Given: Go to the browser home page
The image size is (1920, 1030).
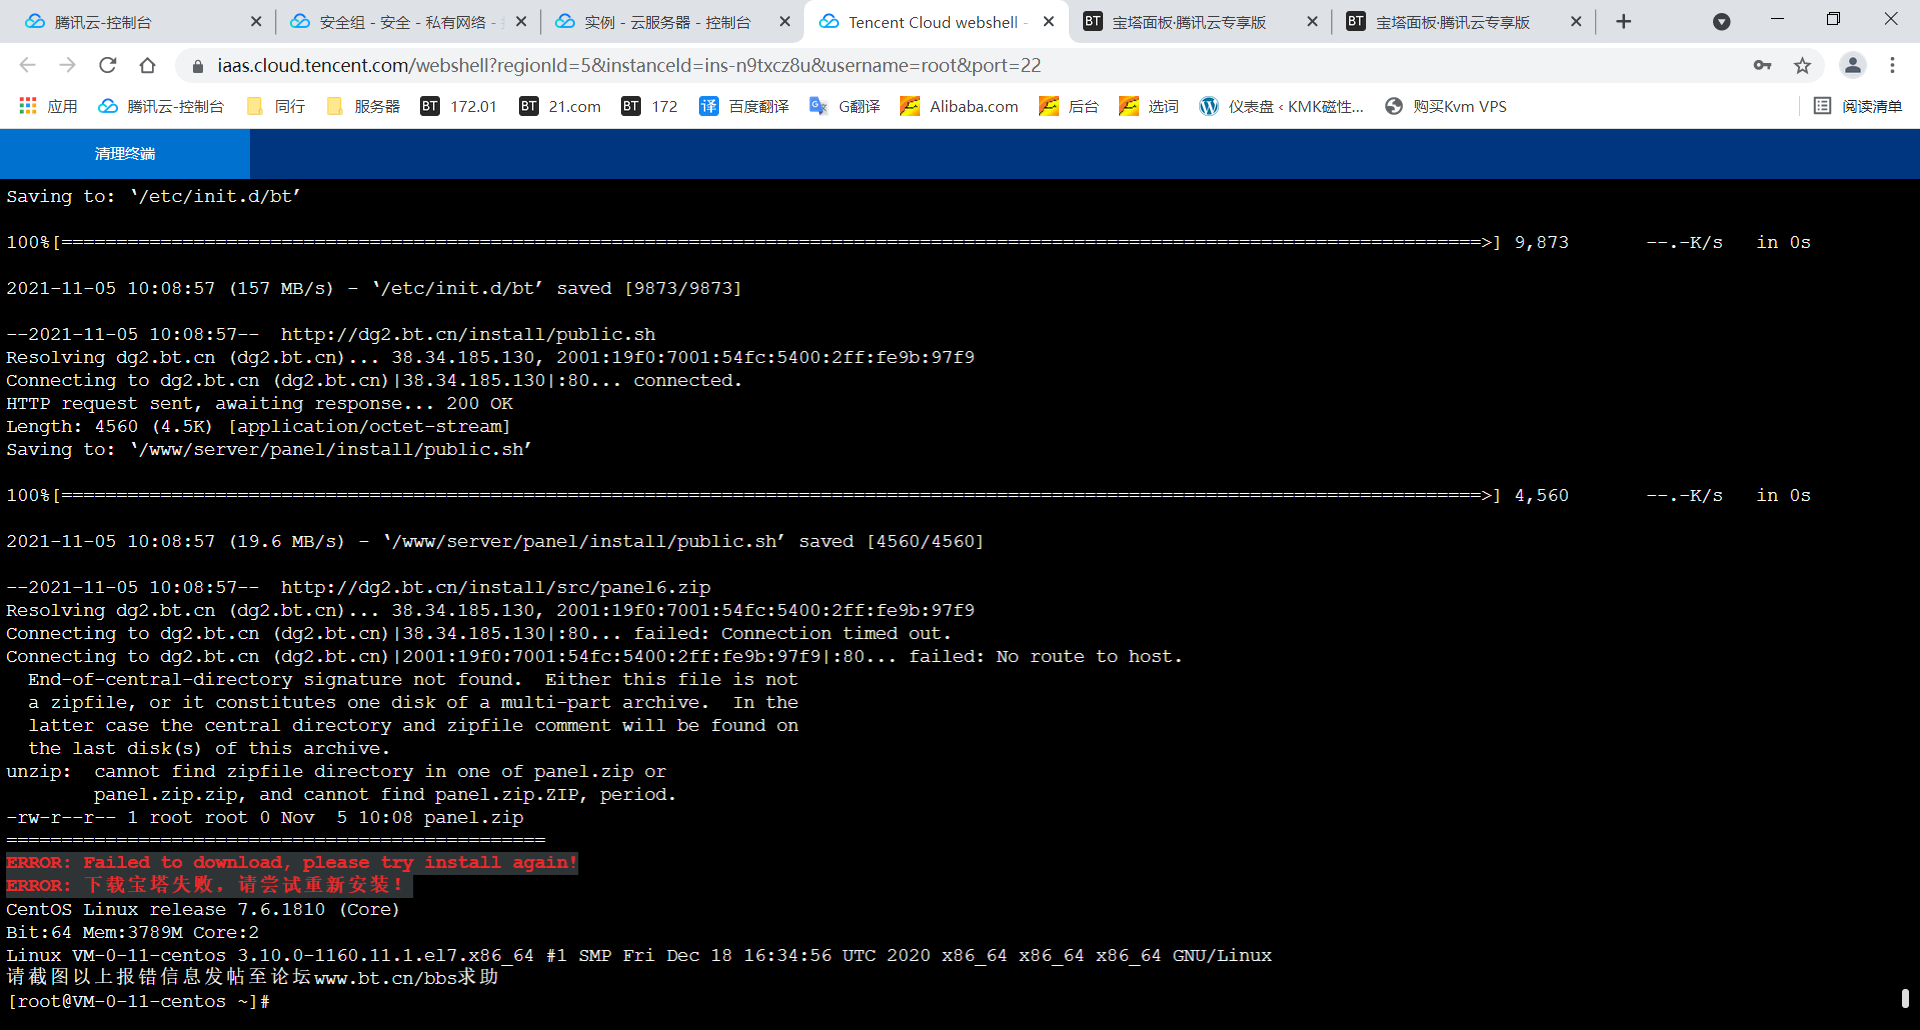Looking at the screenshot, I should [x=148, y=65].
